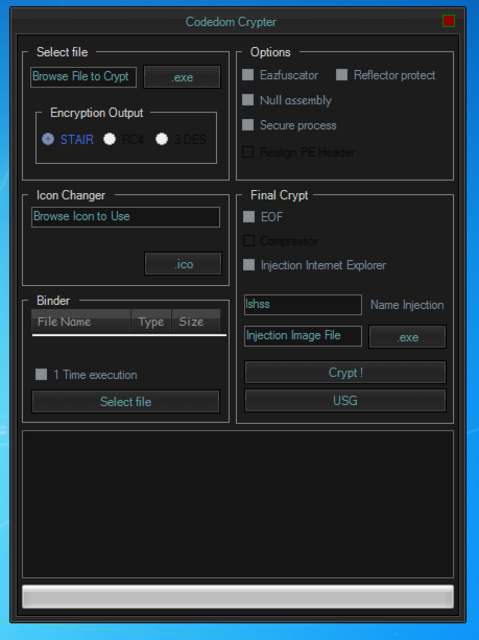Click the .exe button beside Injection Image File
Image resolution: width=479 pixels, height=640 pixels.
point(408,337)
